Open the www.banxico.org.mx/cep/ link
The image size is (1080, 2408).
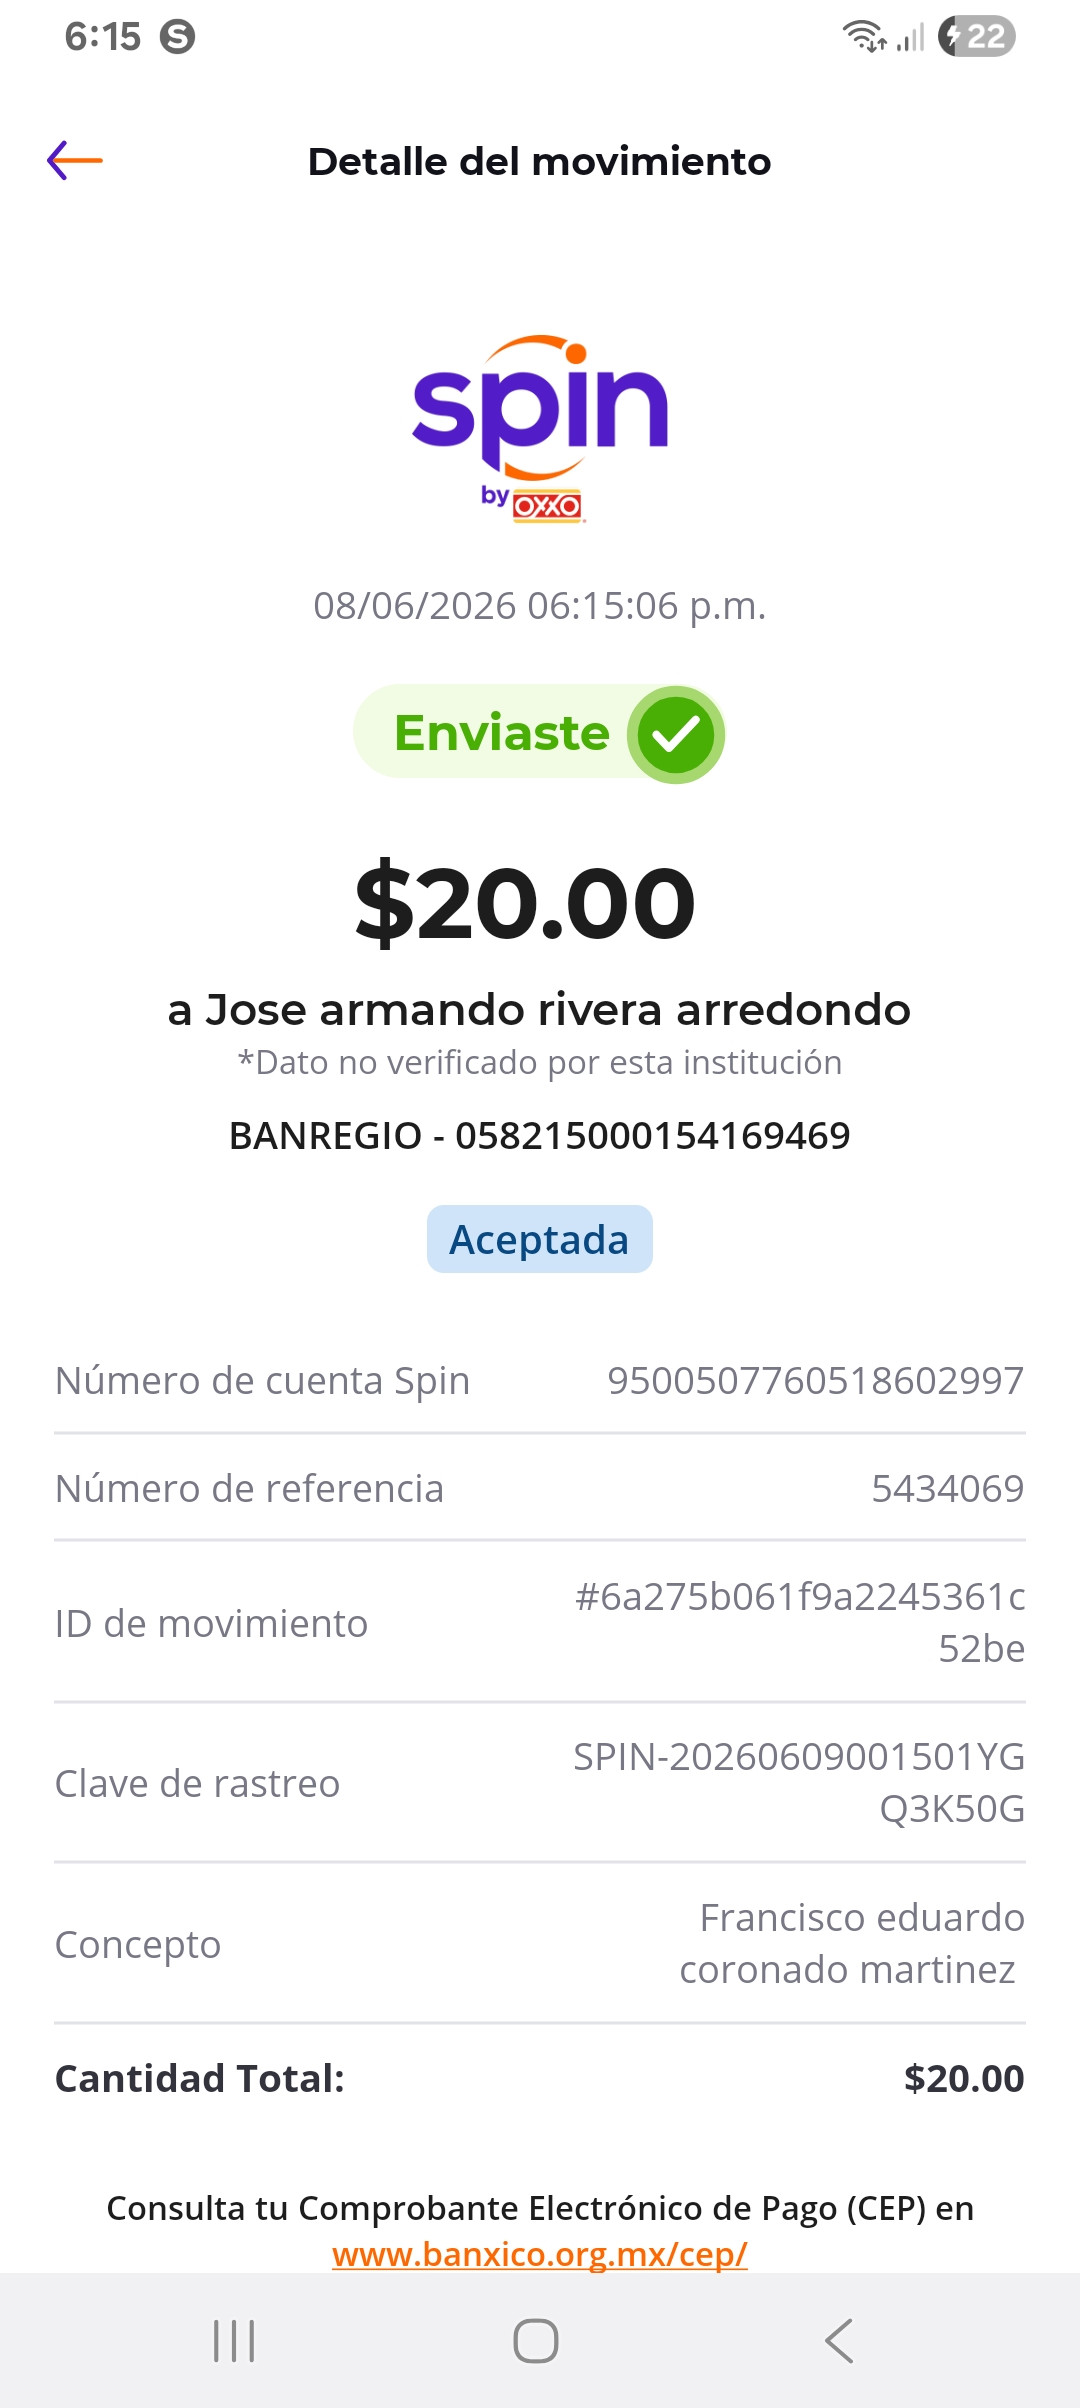(x=540, y=2254)
